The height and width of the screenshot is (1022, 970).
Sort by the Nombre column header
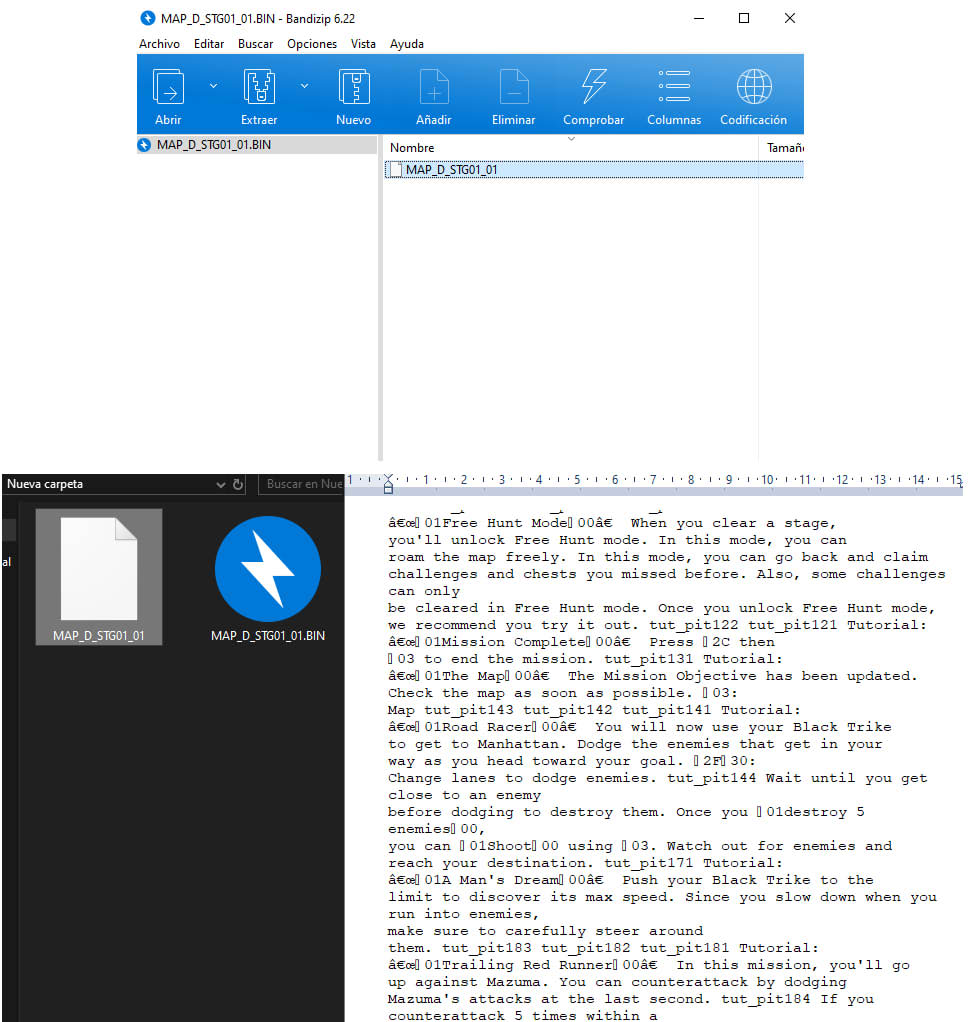[x=412, y=148]
